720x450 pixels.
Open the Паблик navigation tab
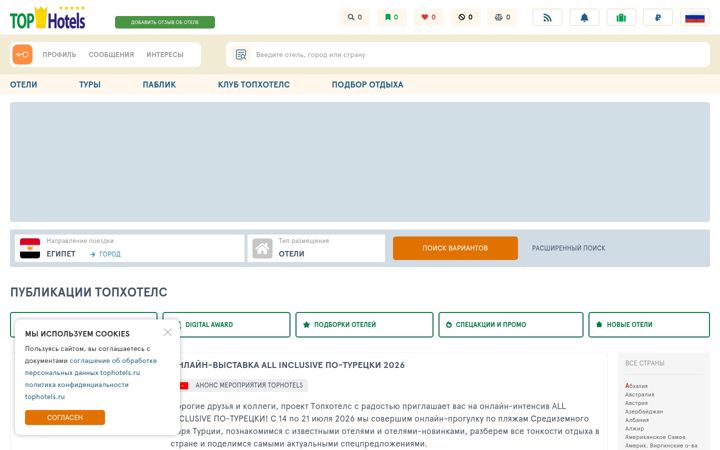pos(159,84)
